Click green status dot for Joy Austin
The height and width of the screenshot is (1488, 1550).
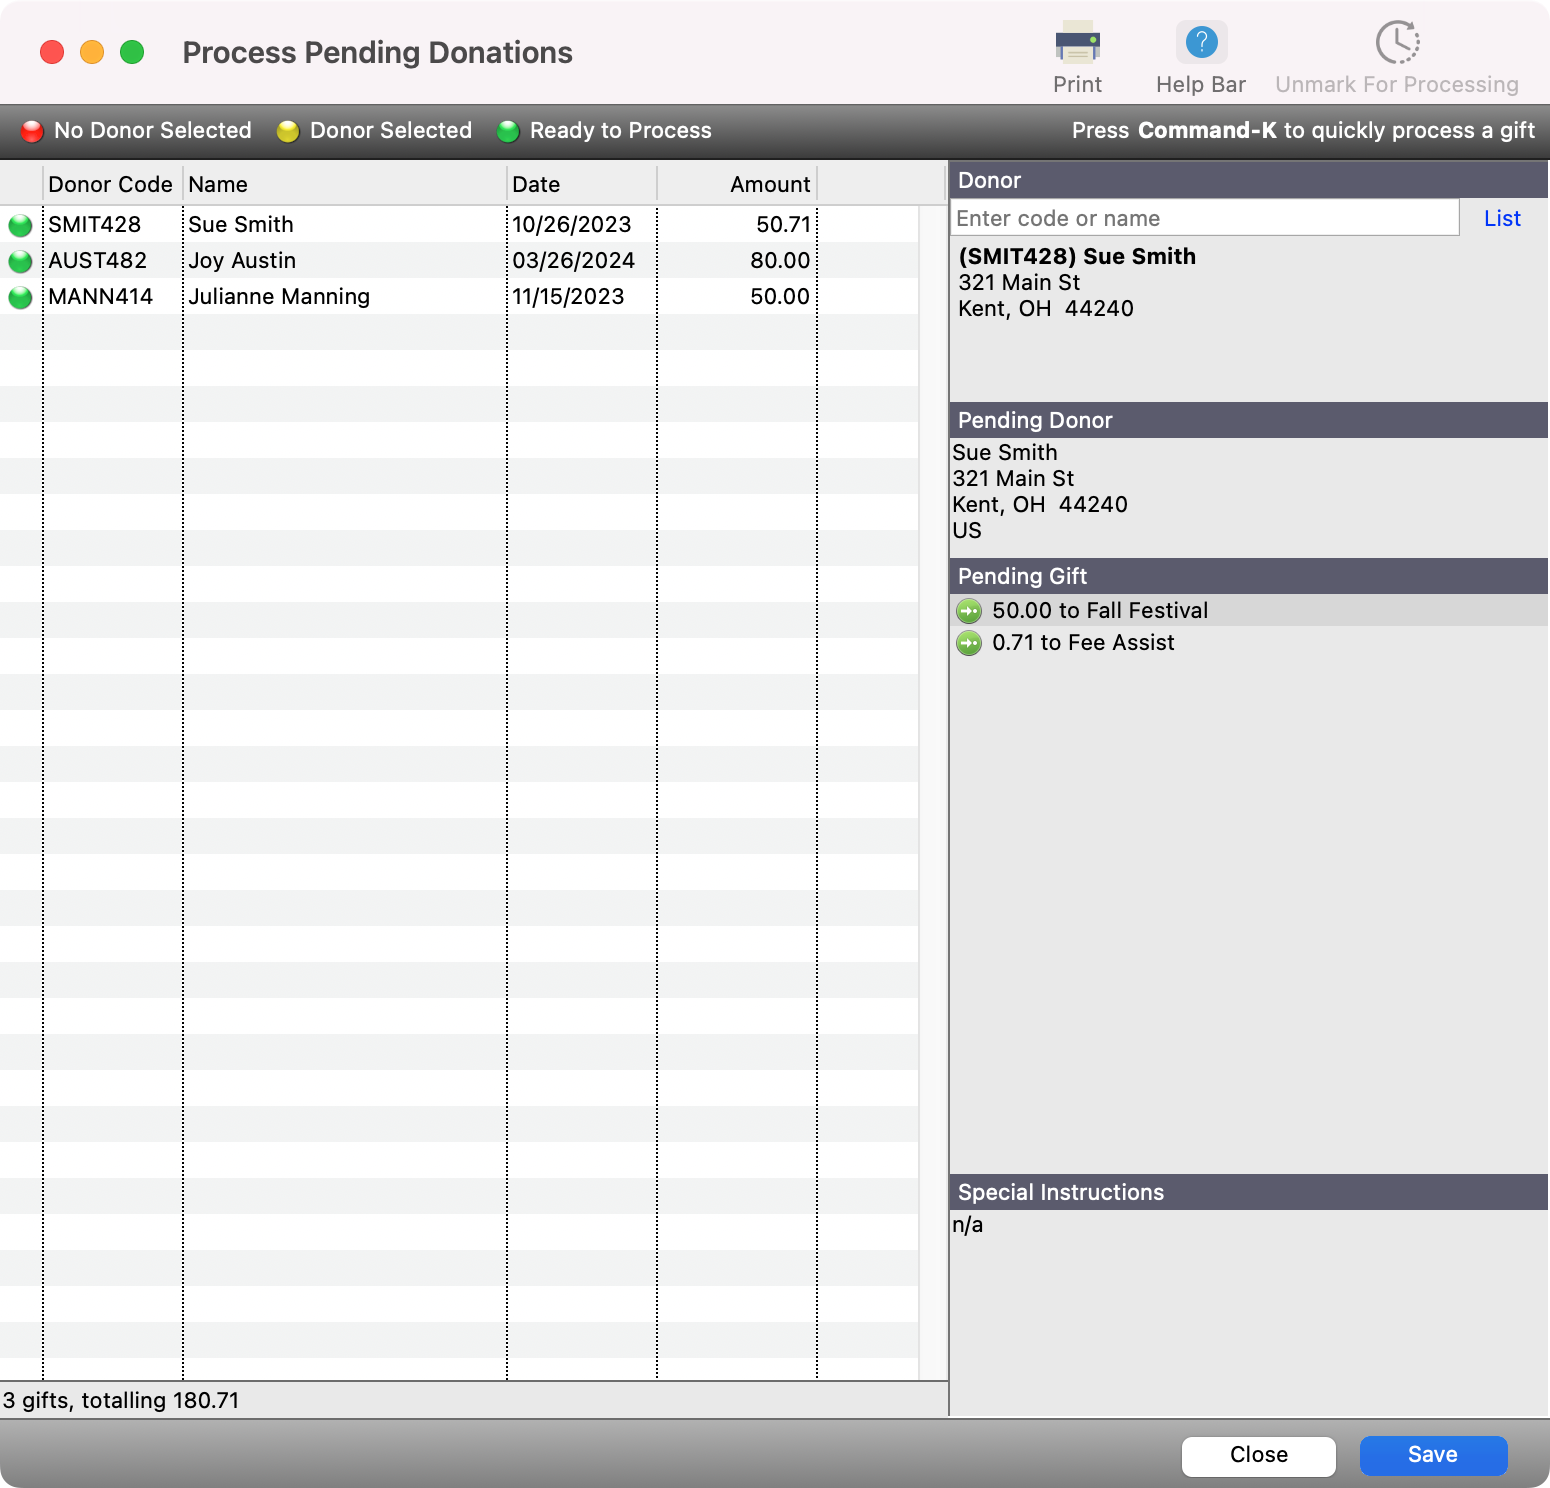coord(20,261)
